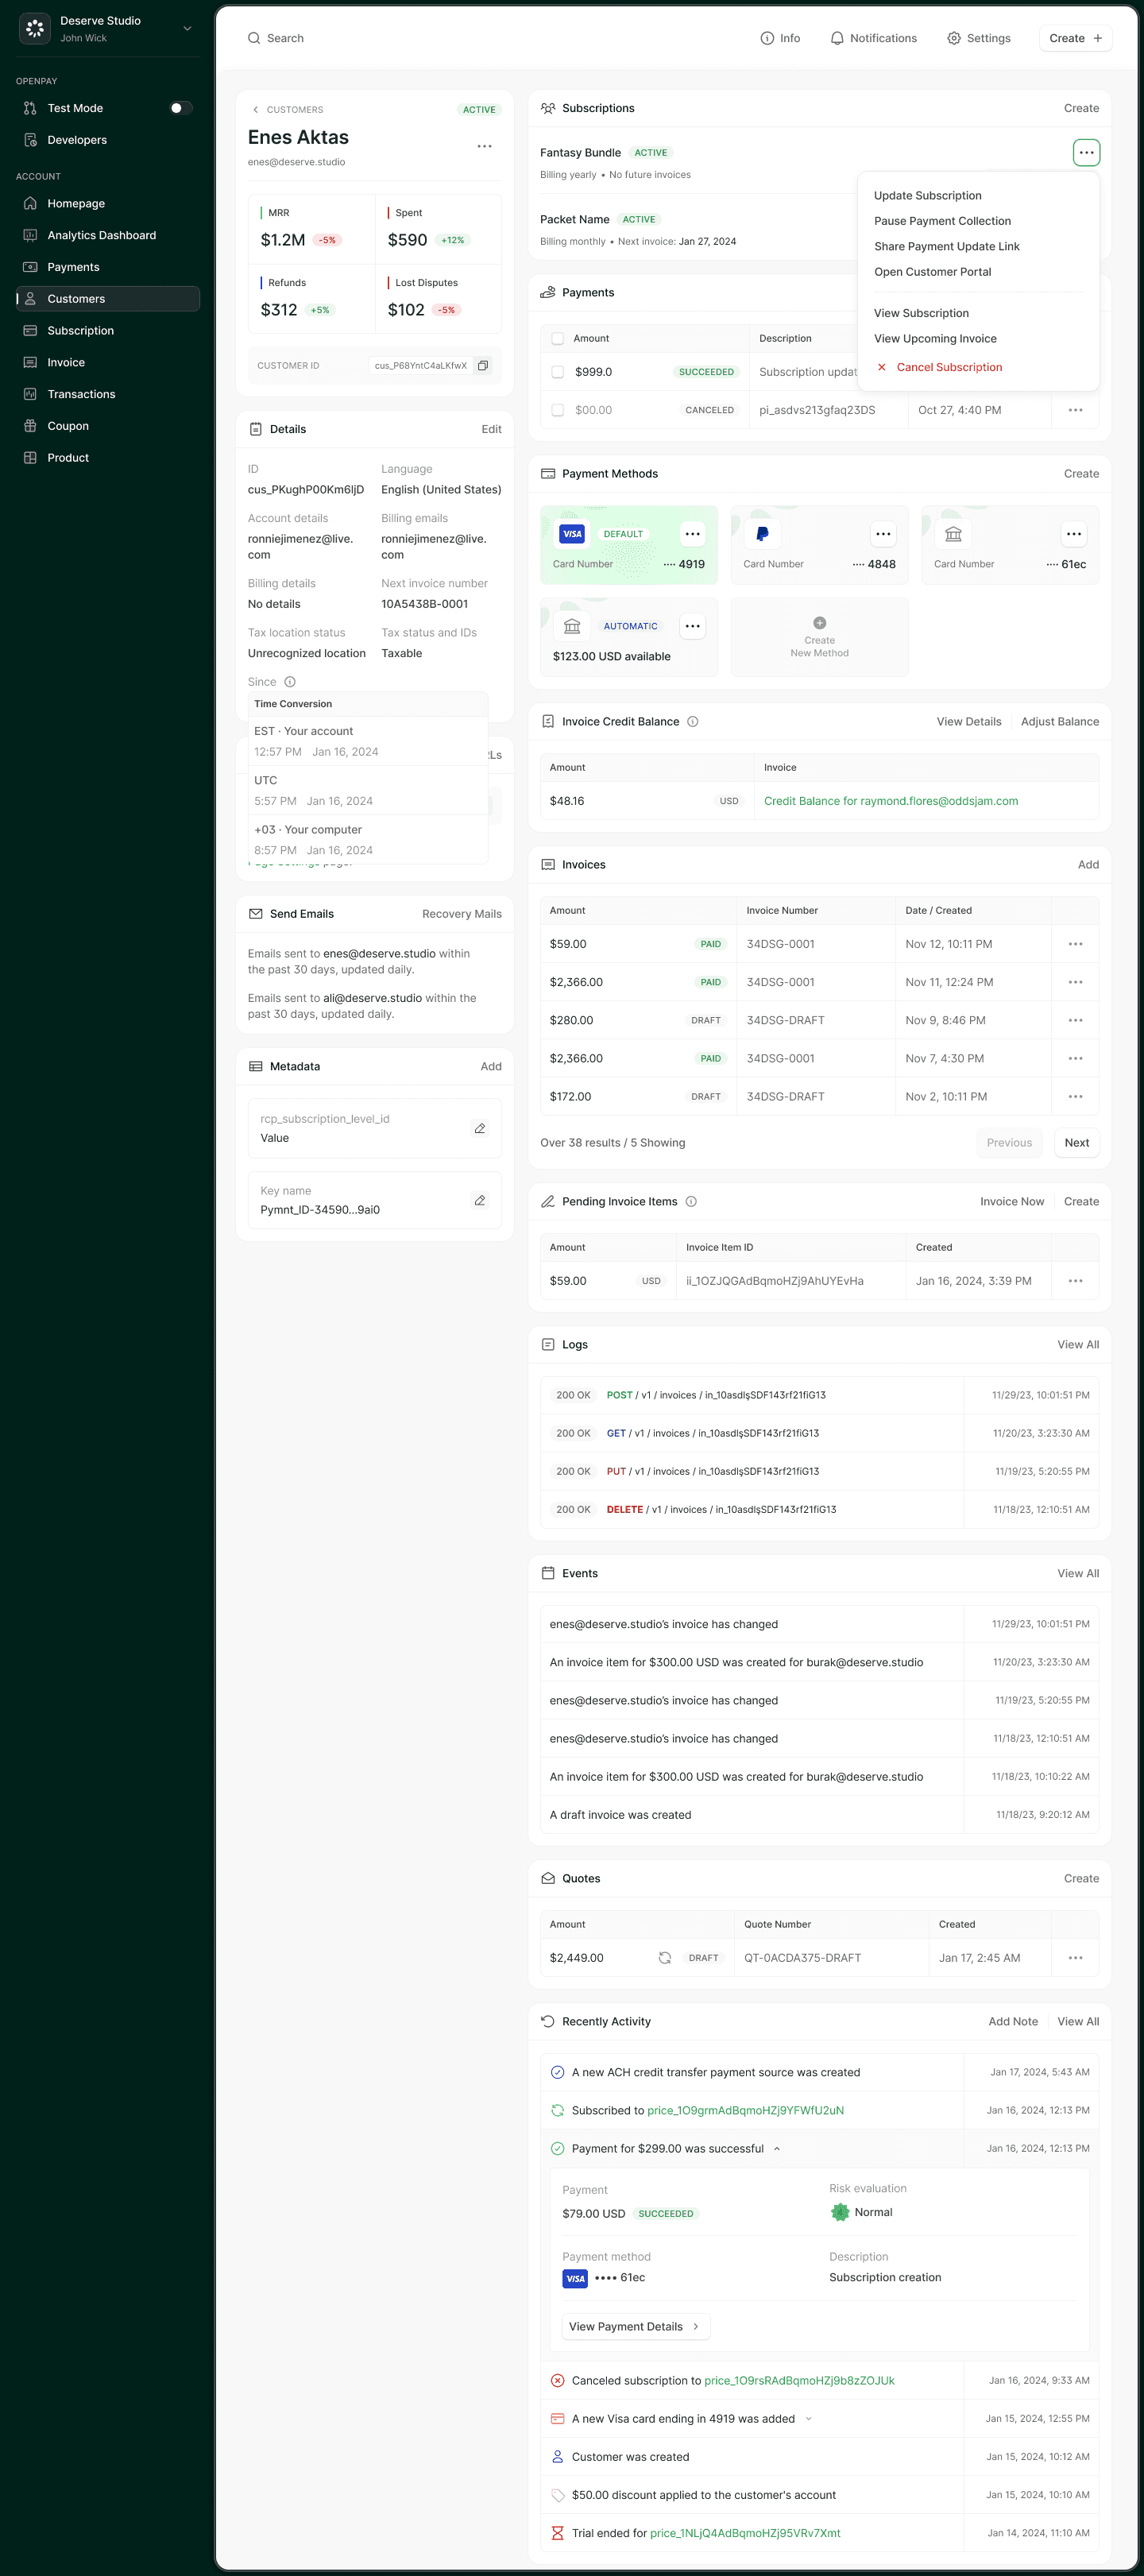Open the Developers sidebar item
Screen dimensions: 1144x2576
click(108, 140)
